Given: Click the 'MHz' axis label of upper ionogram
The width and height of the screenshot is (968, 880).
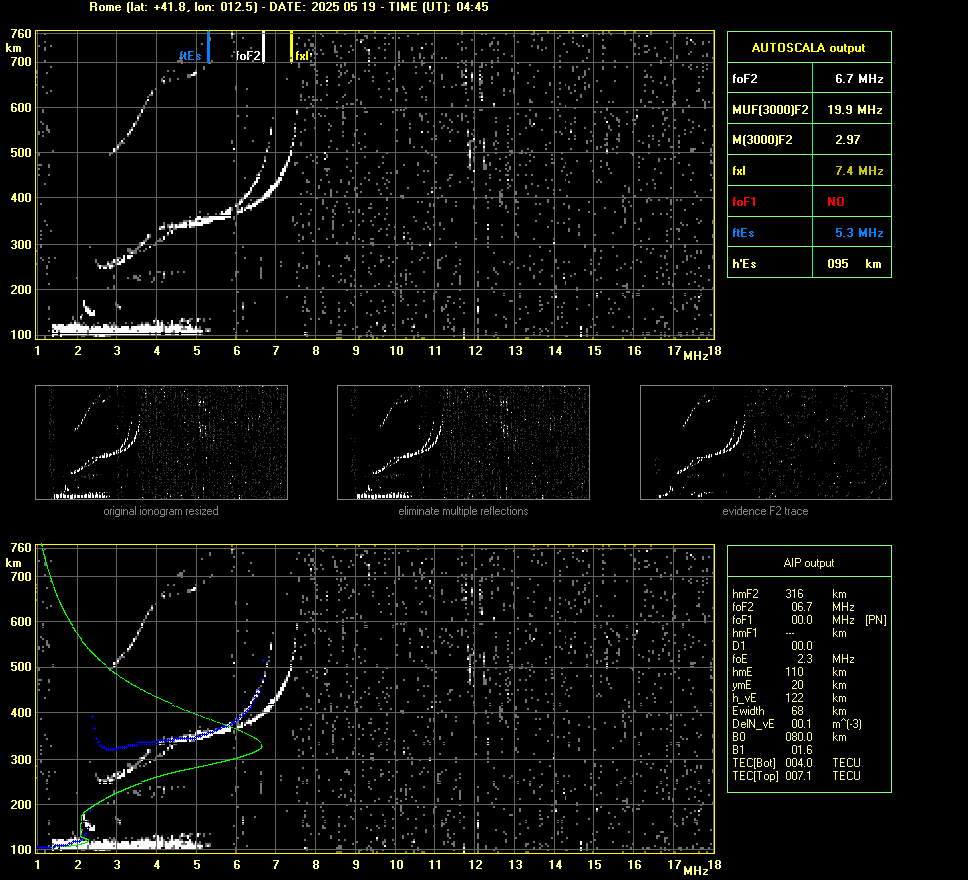Looking at the screenshot, I should click(695, 356).
